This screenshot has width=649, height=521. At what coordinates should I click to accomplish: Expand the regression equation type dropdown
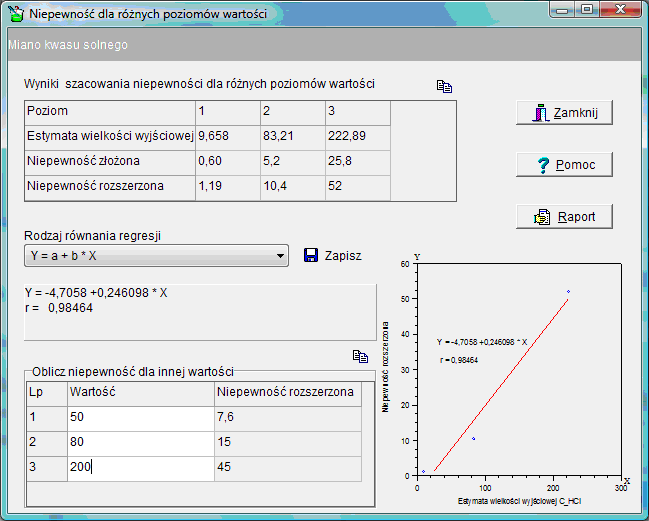tap(279, 257)
